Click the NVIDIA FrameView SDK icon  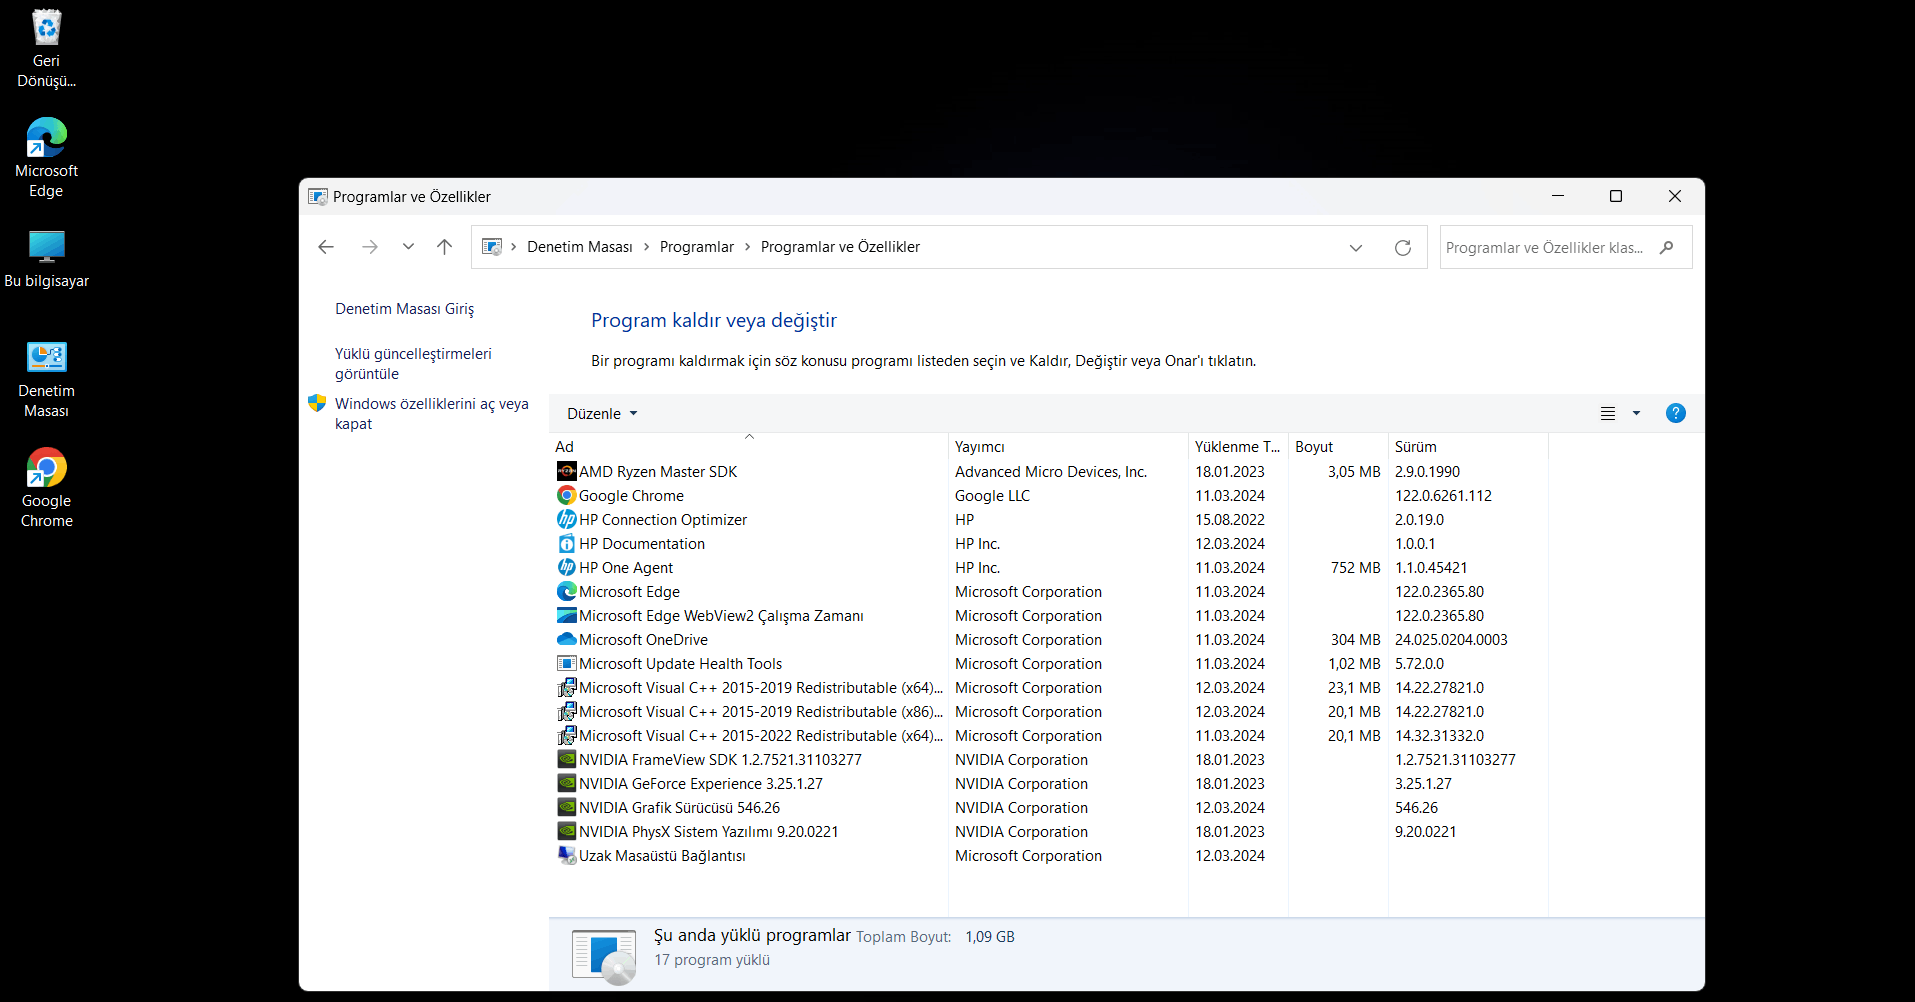567,759
